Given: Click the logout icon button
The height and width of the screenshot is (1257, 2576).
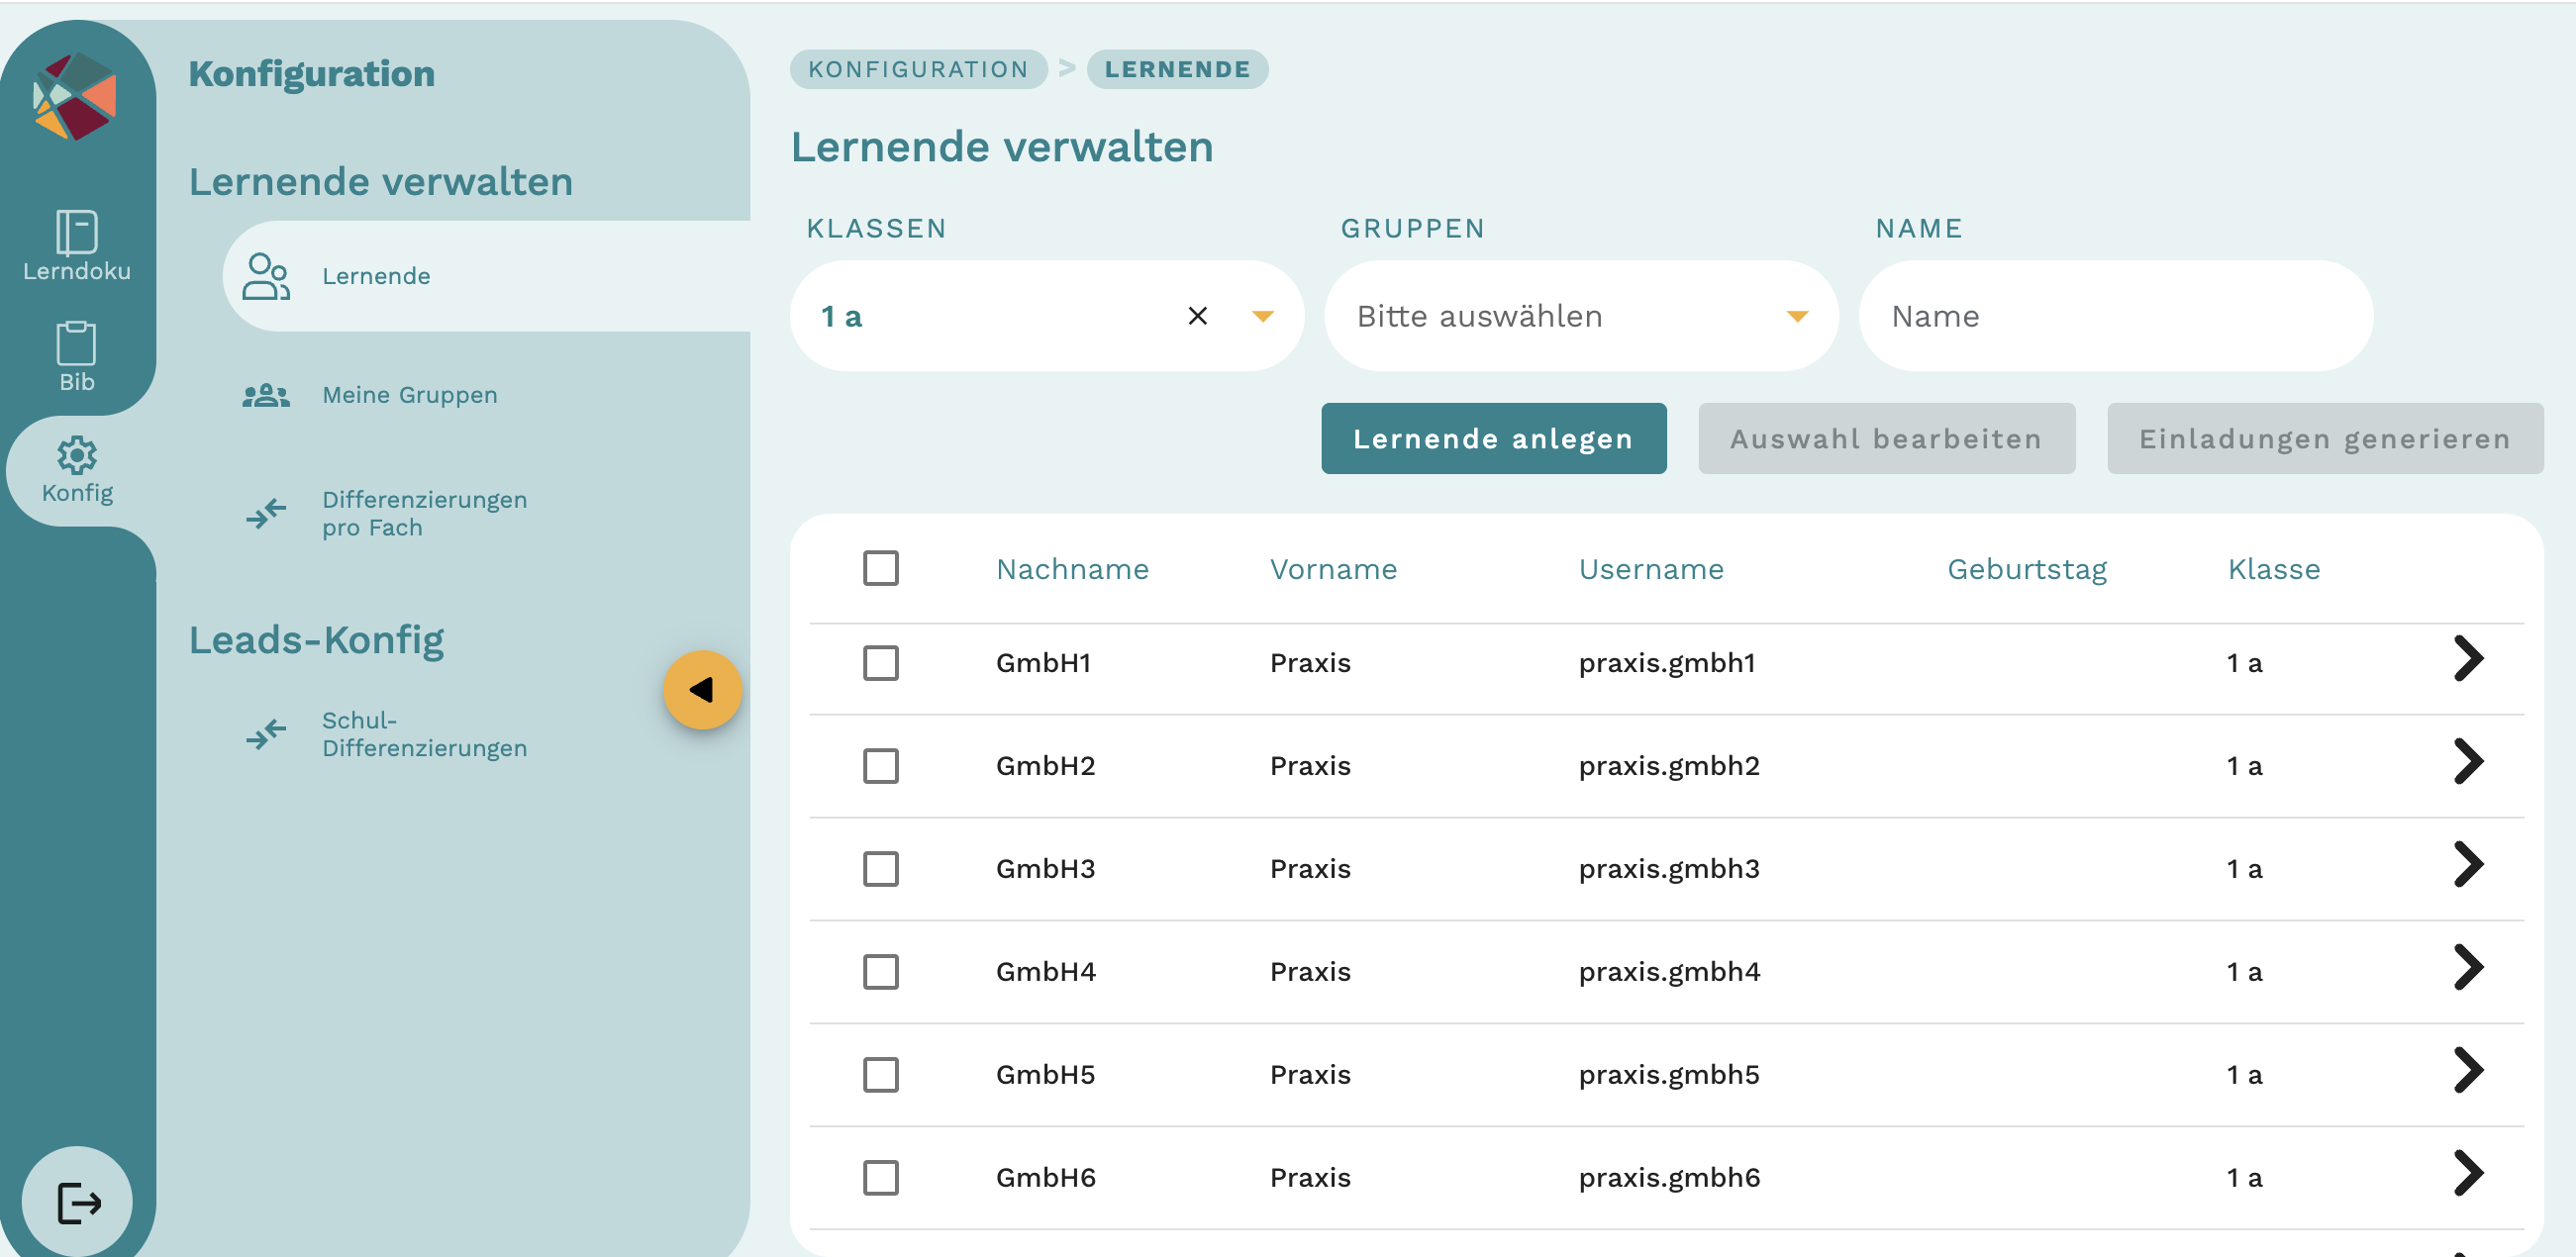Looking at the screenshot, I should coord(78,1202).
